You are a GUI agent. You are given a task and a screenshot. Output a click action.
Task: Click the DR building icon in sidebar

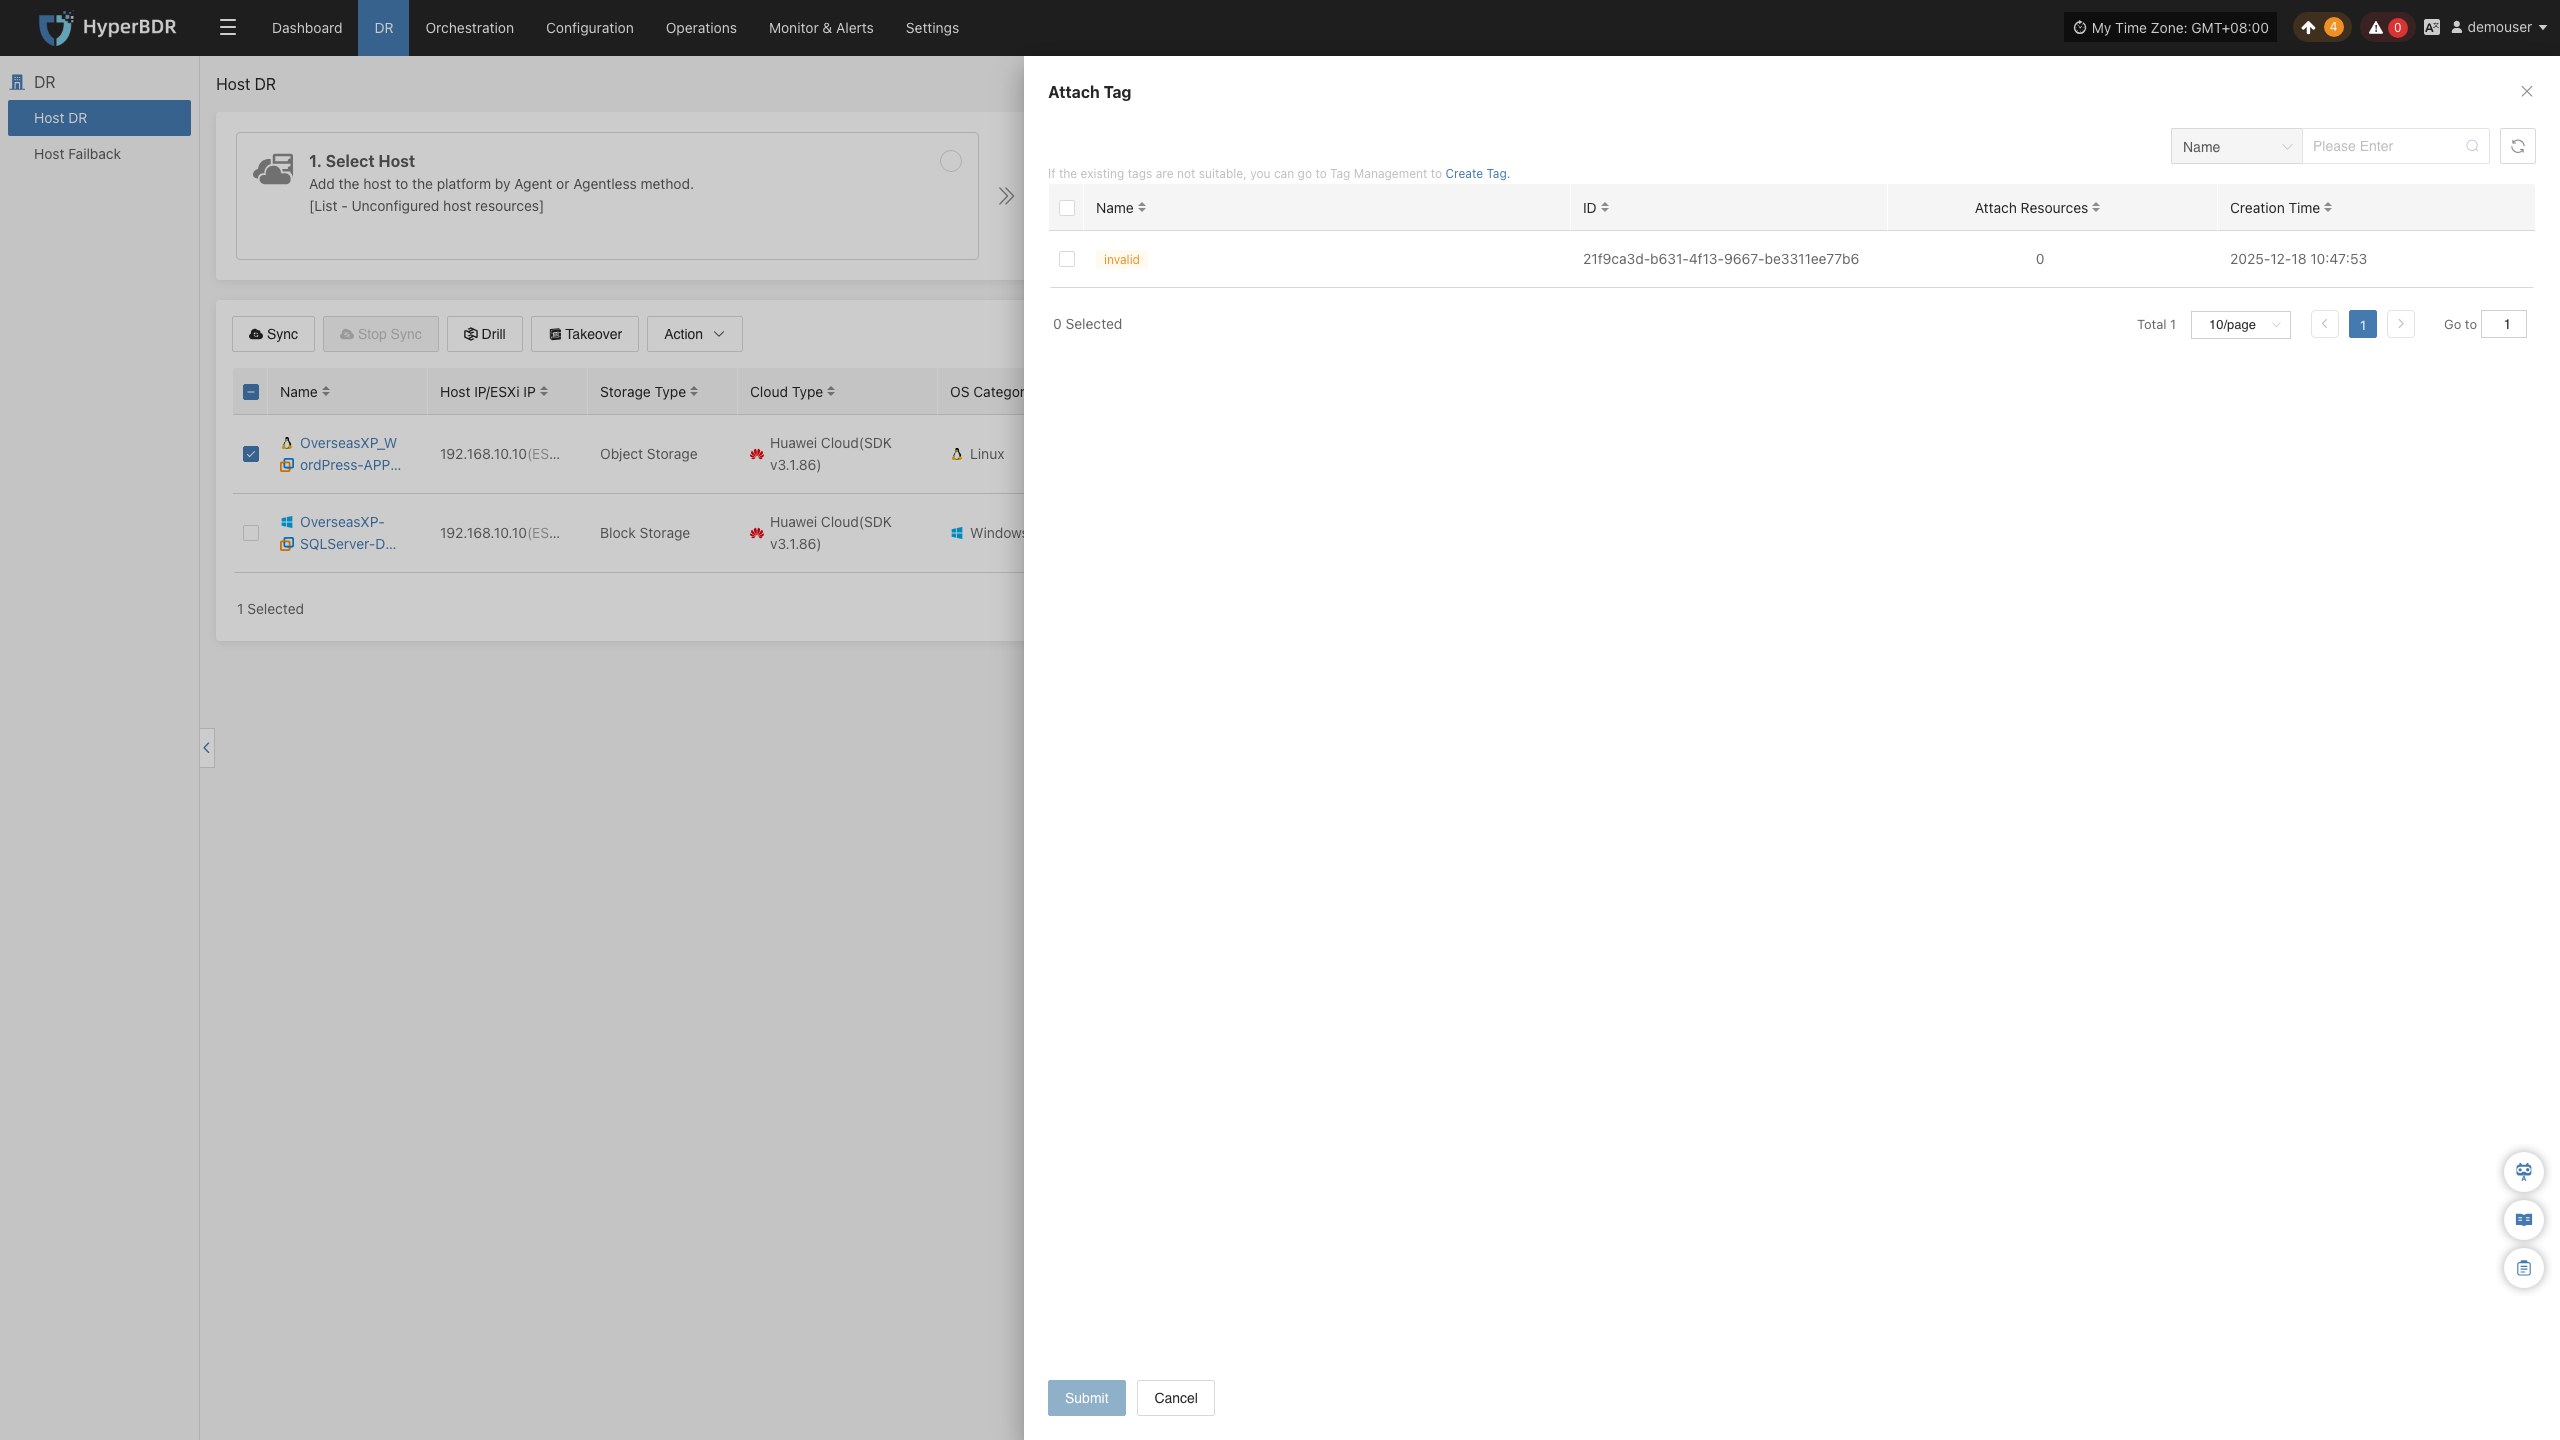[17, 82]
